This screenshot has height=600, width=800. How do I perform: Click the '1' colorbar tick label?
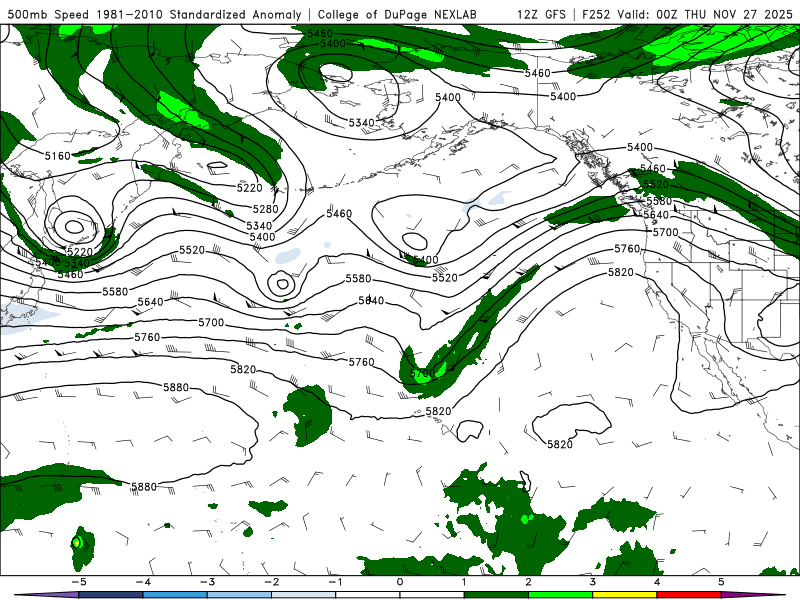pos(464,582)
